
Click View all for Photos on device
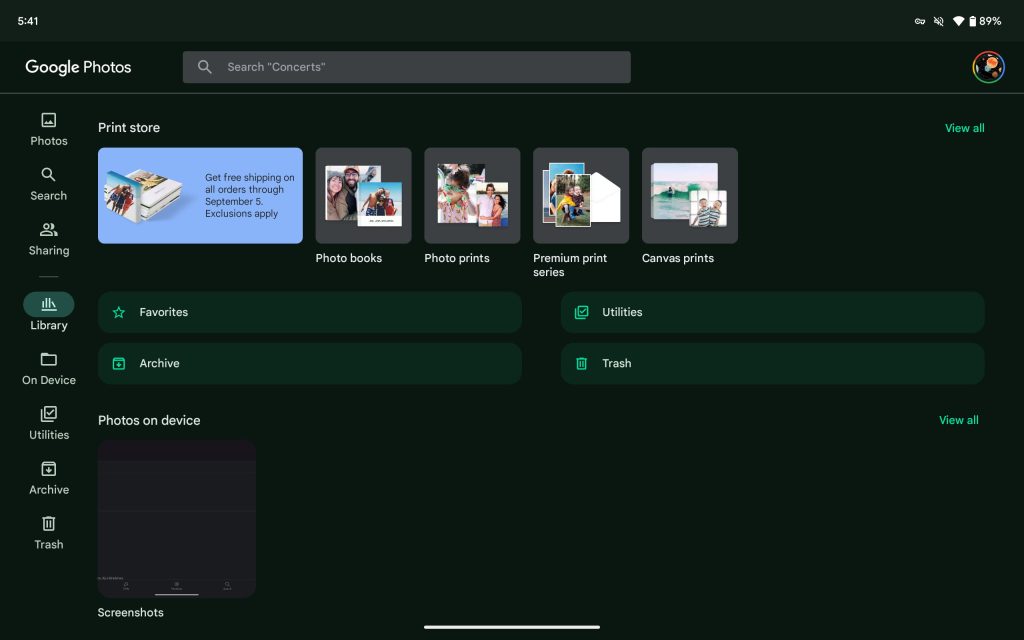pyautogui.click(x=958, y=420)
